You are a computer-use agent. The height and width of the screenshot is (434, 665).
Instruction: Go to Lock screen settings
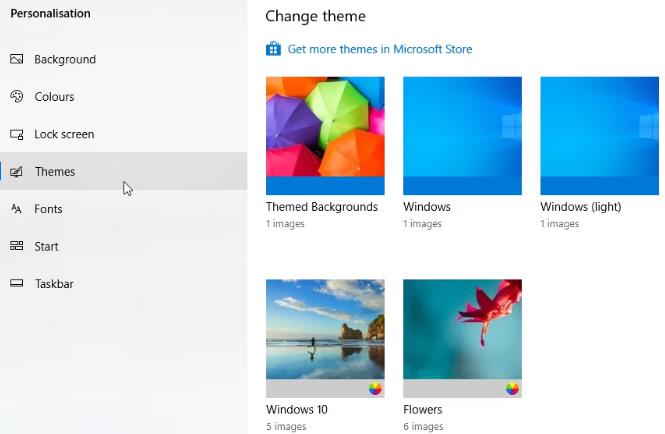[x=123, y=134]
